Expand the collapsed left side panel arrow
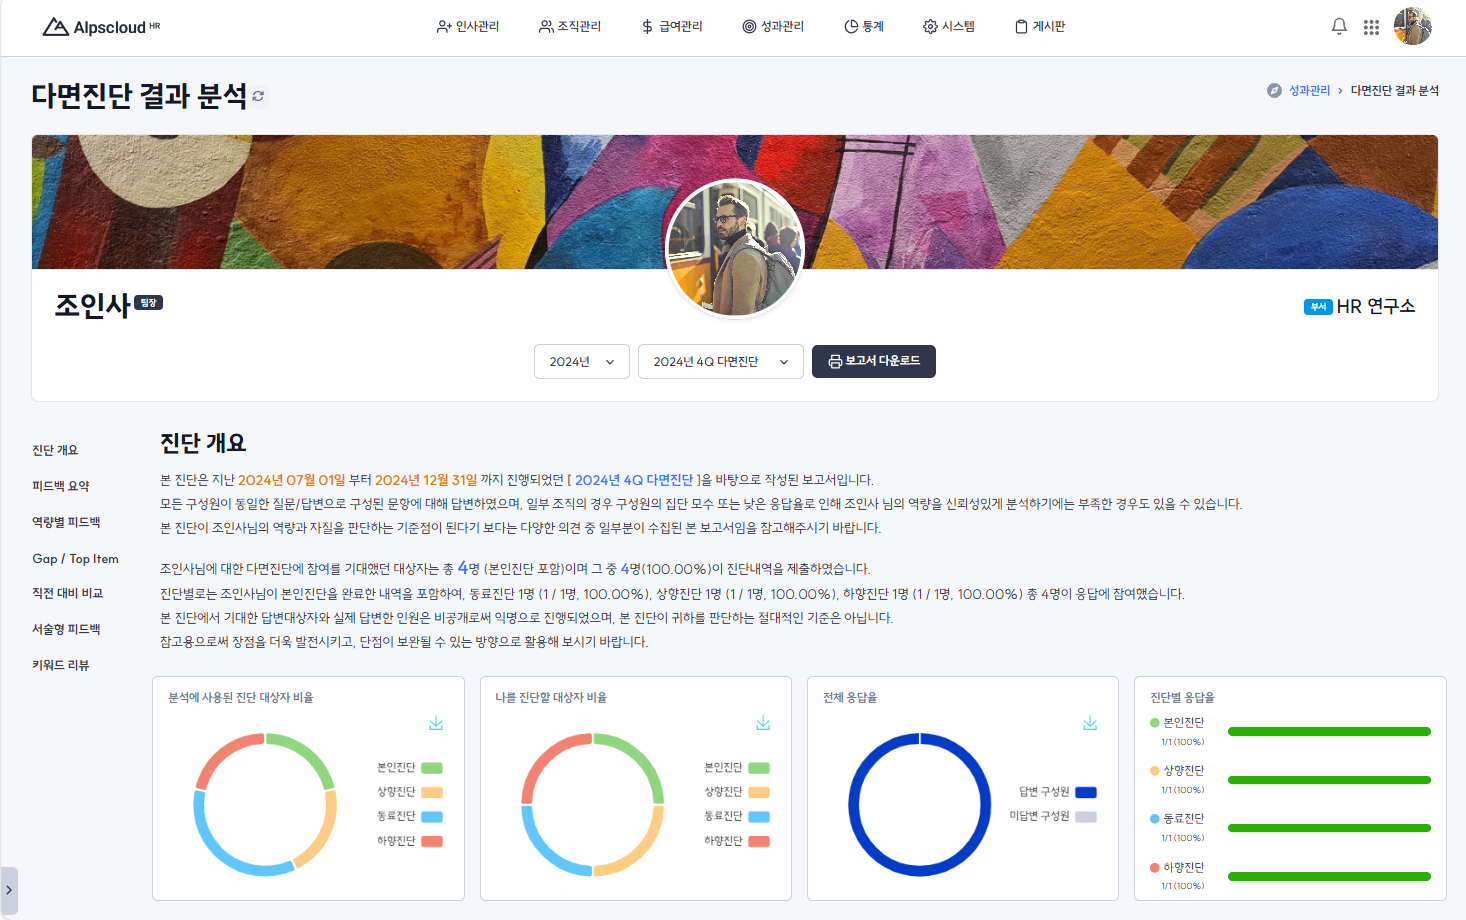Screen dimensions: 1466x920 9,890
